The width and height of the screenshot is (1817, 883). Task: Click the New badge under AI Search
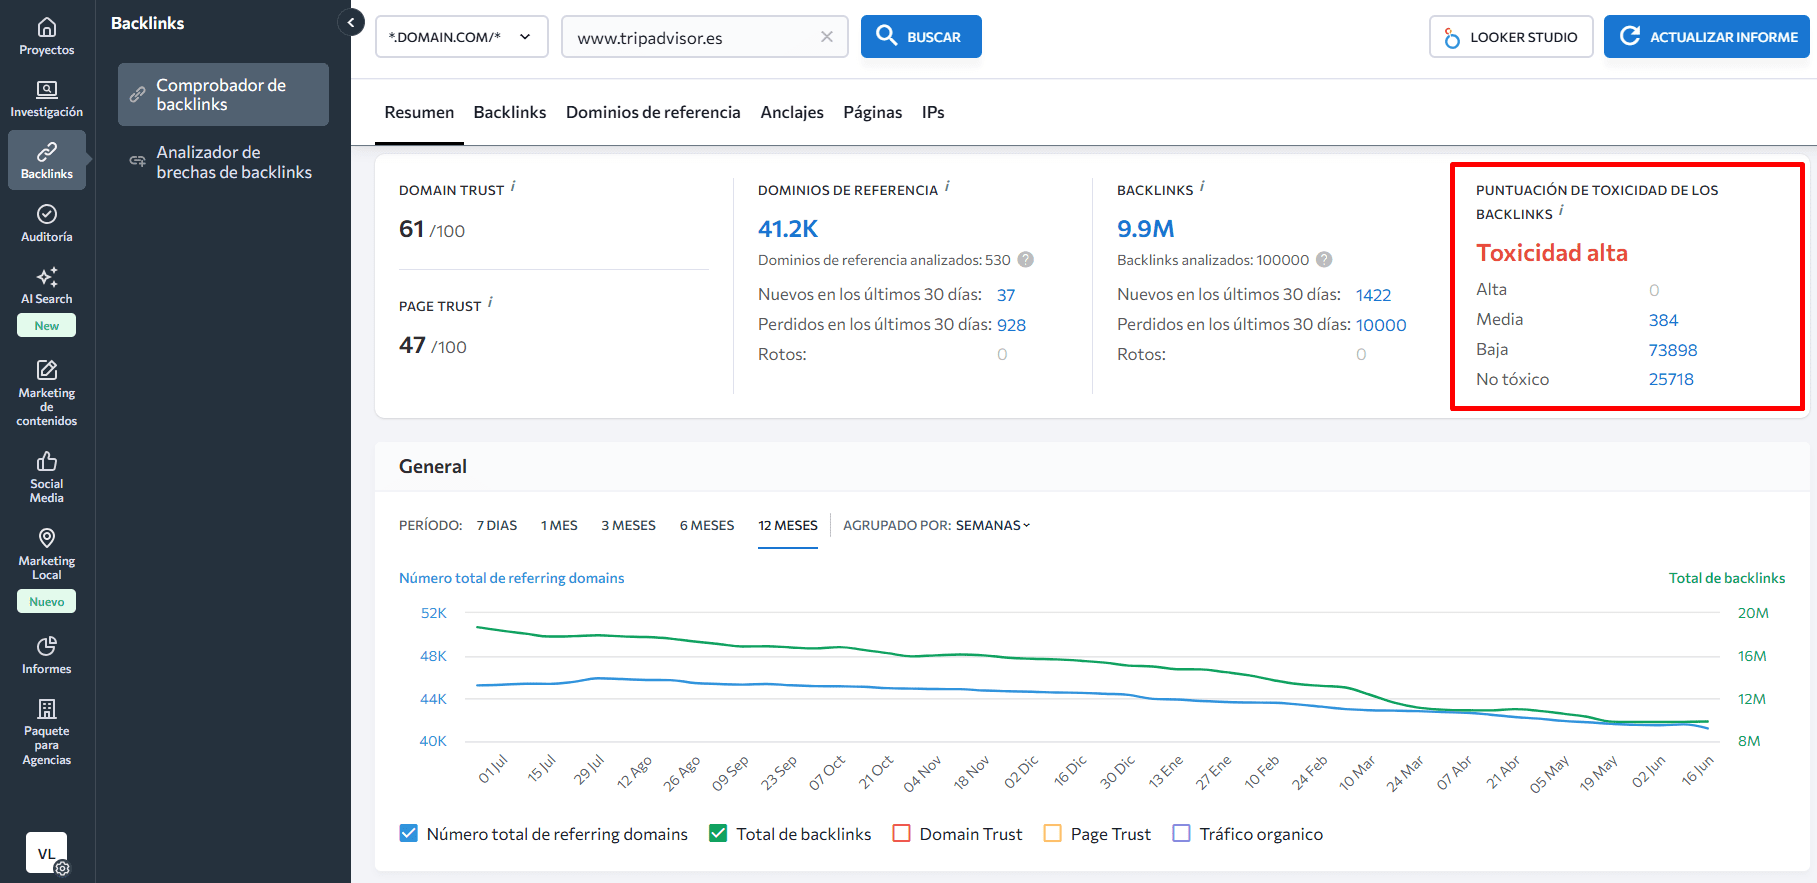point(47,325)
